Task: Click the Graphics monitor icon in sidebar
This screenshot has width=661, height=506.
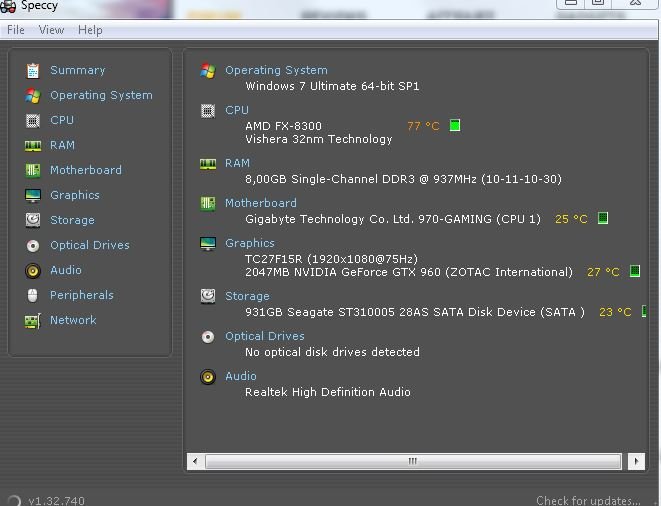Action: 33,196
